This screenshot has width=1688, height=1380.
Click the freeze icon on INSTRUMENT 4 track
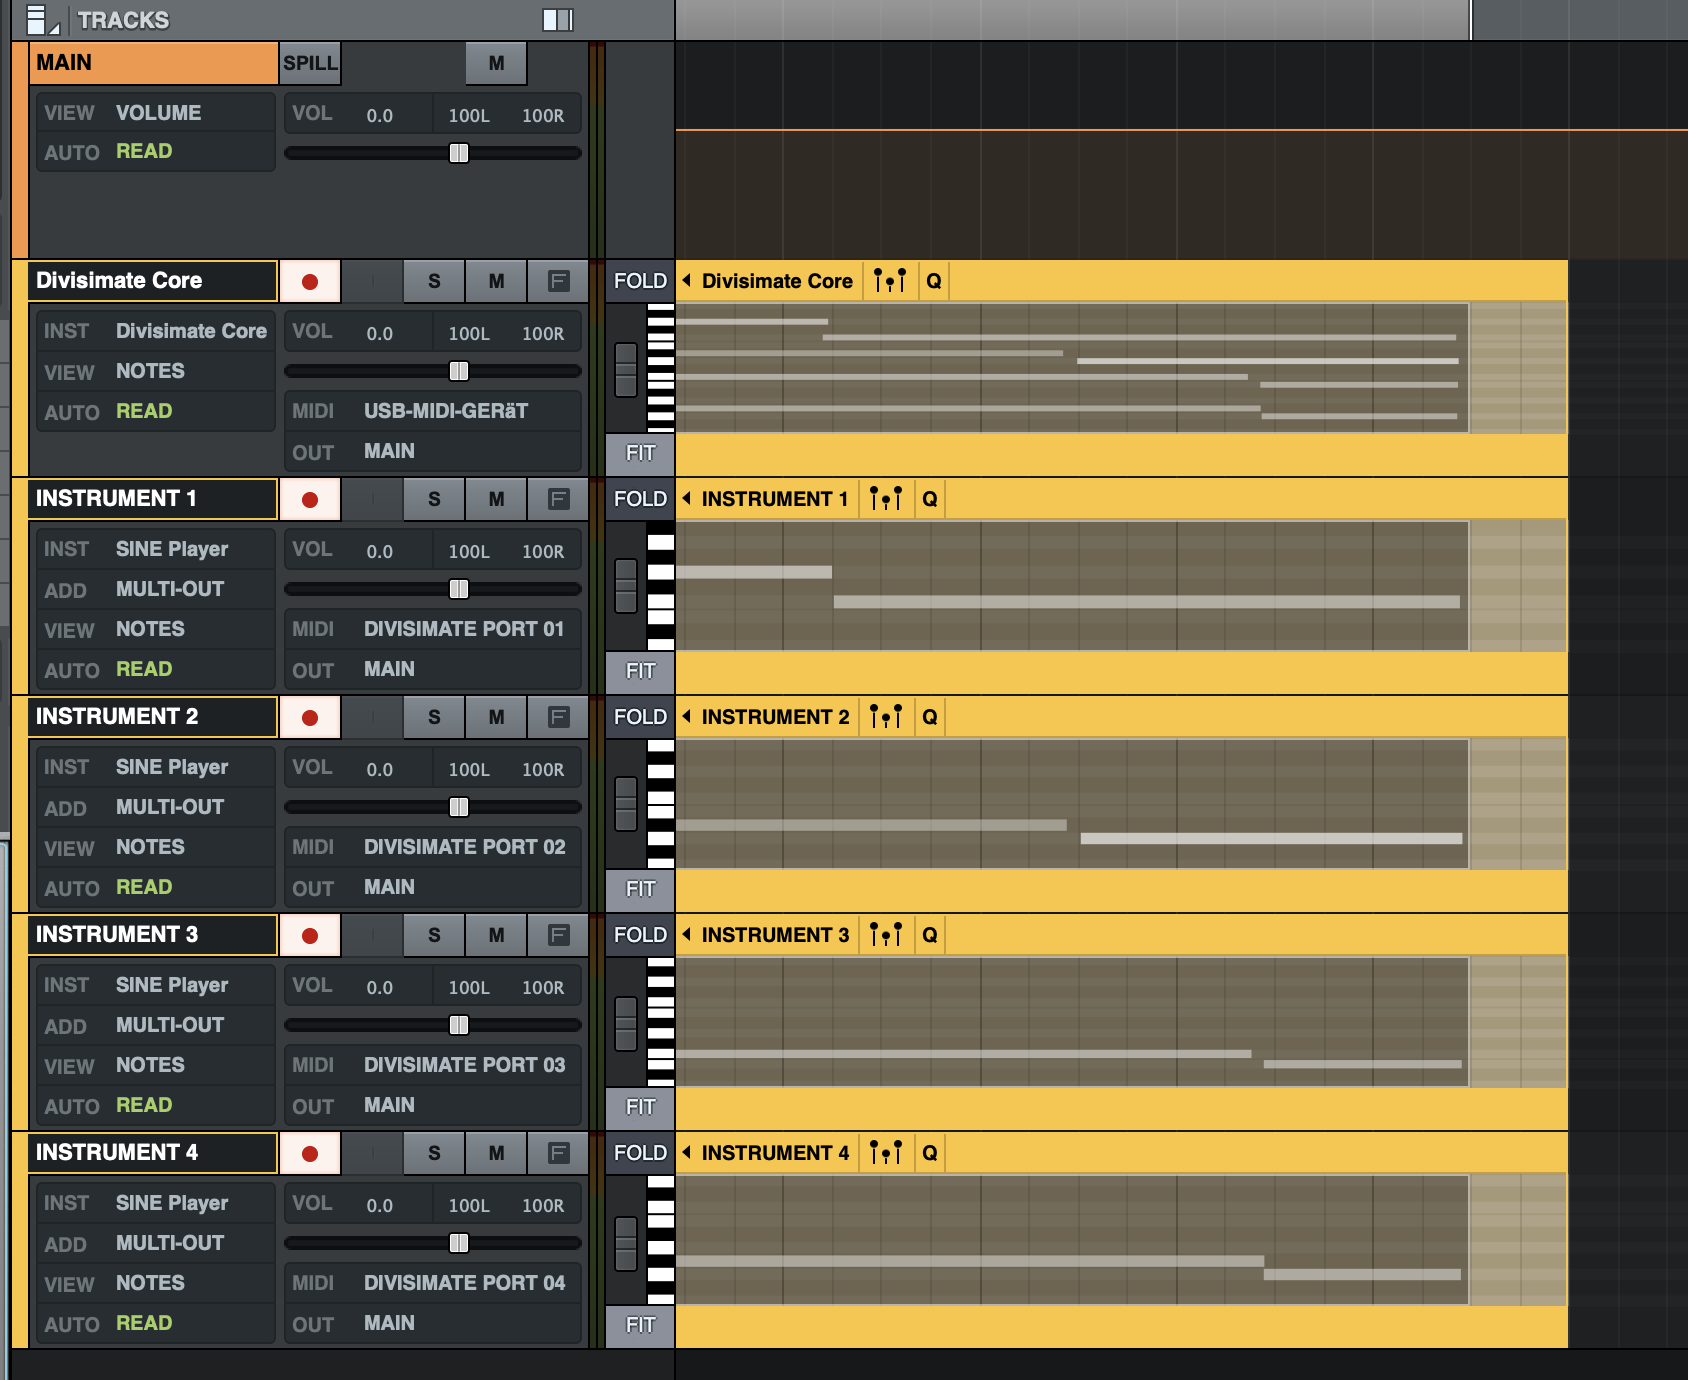coord(558,1154)
